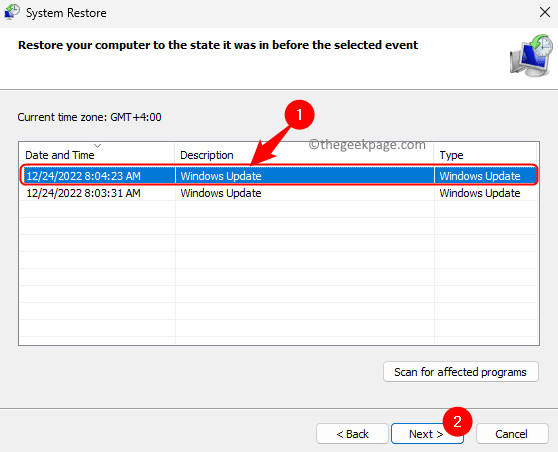
Task: Close the System Restore dialog
Action: click(544, 12)
